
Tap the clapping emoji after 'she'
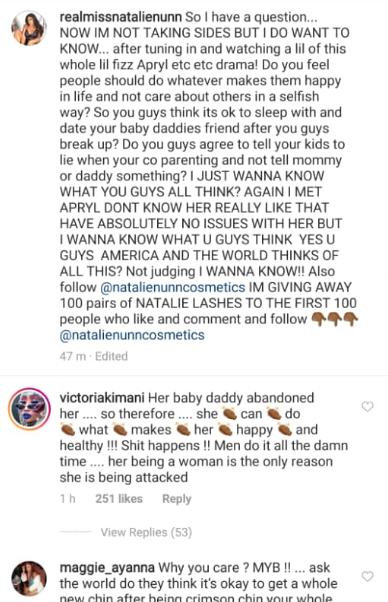[229, 414]
